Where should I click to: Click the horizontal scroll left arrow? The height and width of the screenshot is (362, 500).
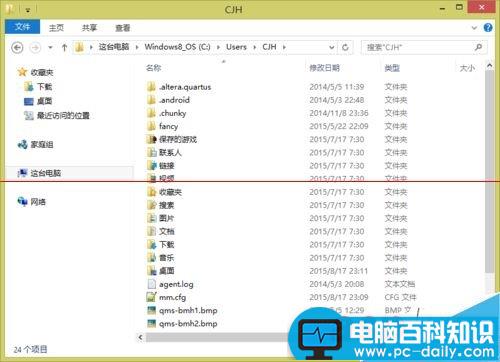point(140,337)
